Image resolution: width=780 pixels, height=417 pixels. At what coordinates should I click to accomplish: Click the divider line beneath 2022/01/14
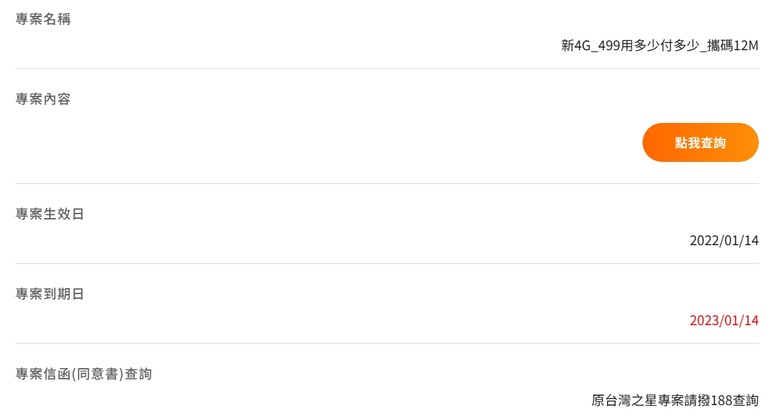click(387, 263)
